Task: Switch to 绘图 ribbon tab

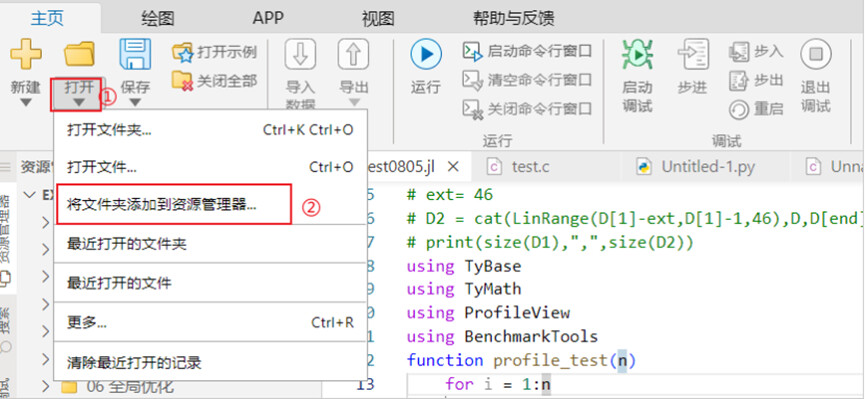Action: 157,18
